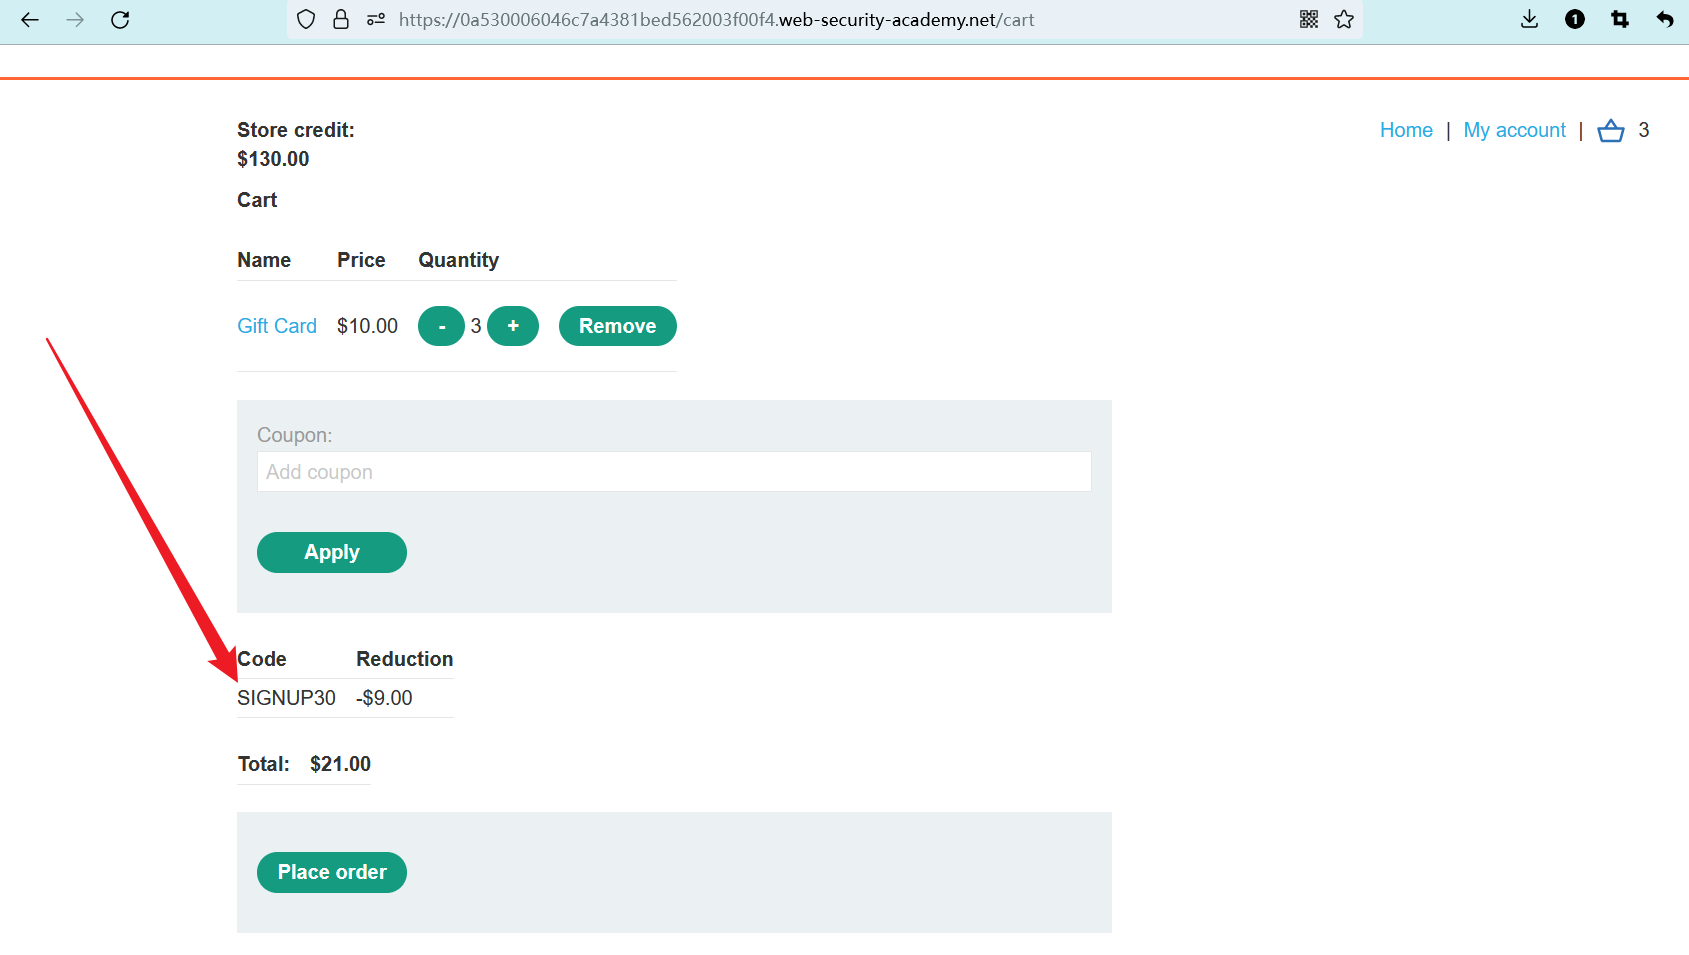The image size is (1689, 955).
Task: Open site permissions icon in address bar
Action: 376,19
